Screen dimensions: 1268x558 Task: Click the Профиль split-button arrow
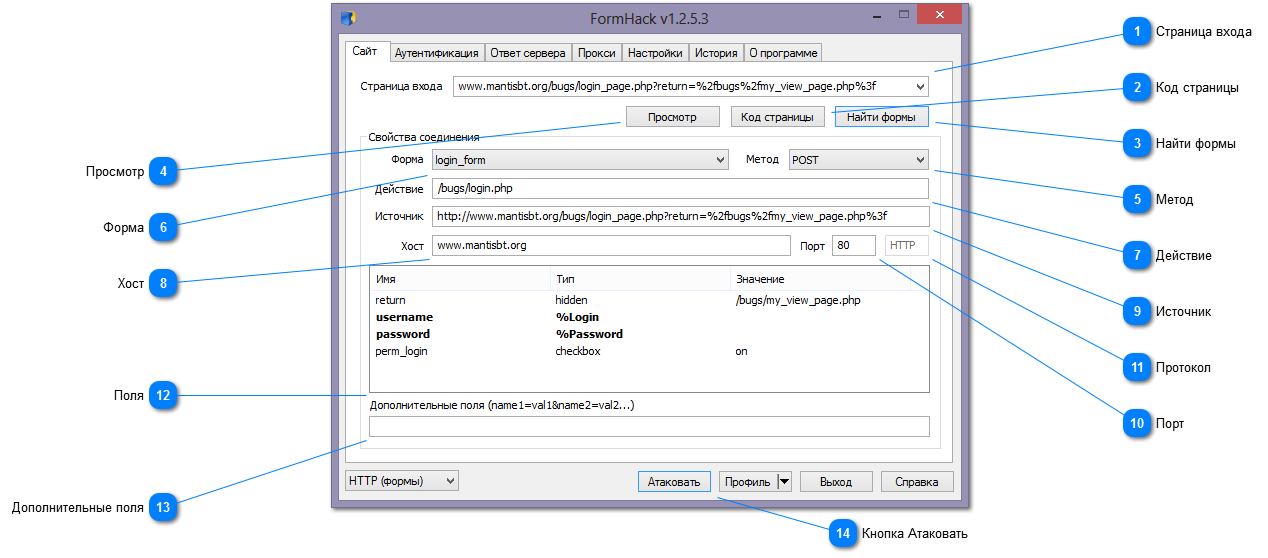coord(784,481)
